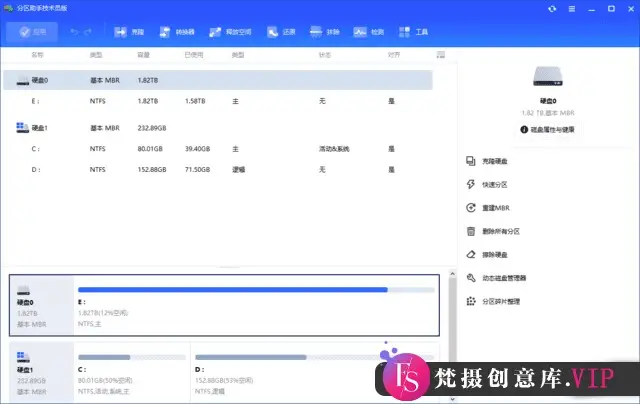640x404 pixels.
Task: Sort by the 名称 column header
Action: [38, 55]
